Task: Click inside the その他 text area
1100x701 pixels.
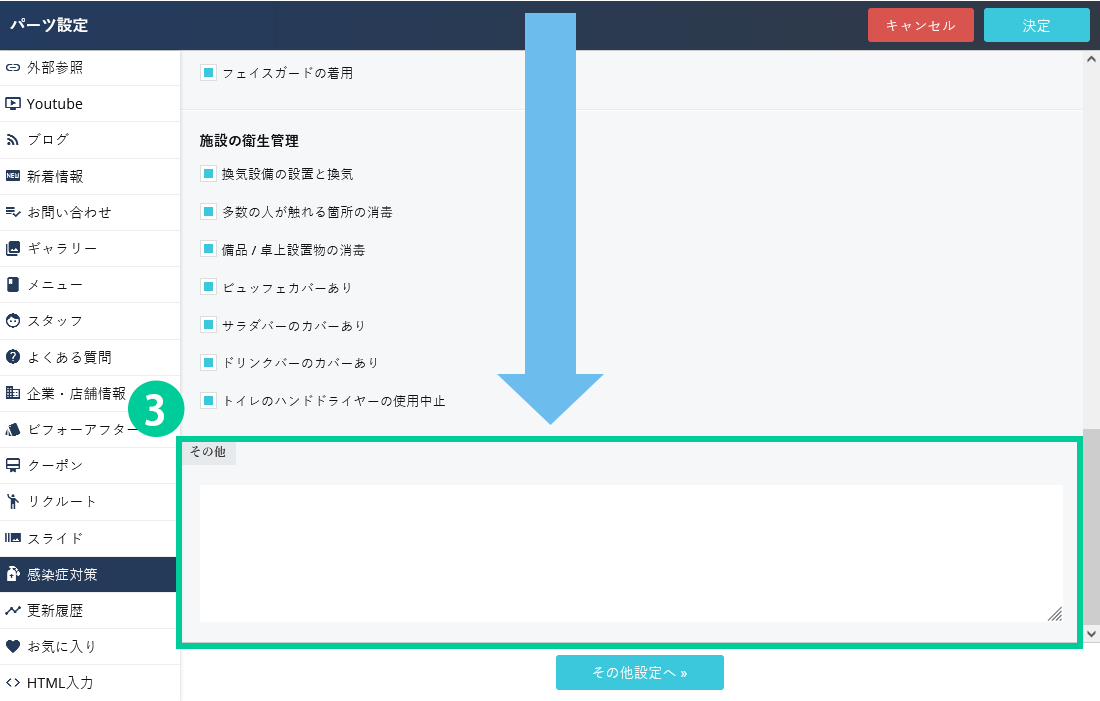Action: [630, 553]
